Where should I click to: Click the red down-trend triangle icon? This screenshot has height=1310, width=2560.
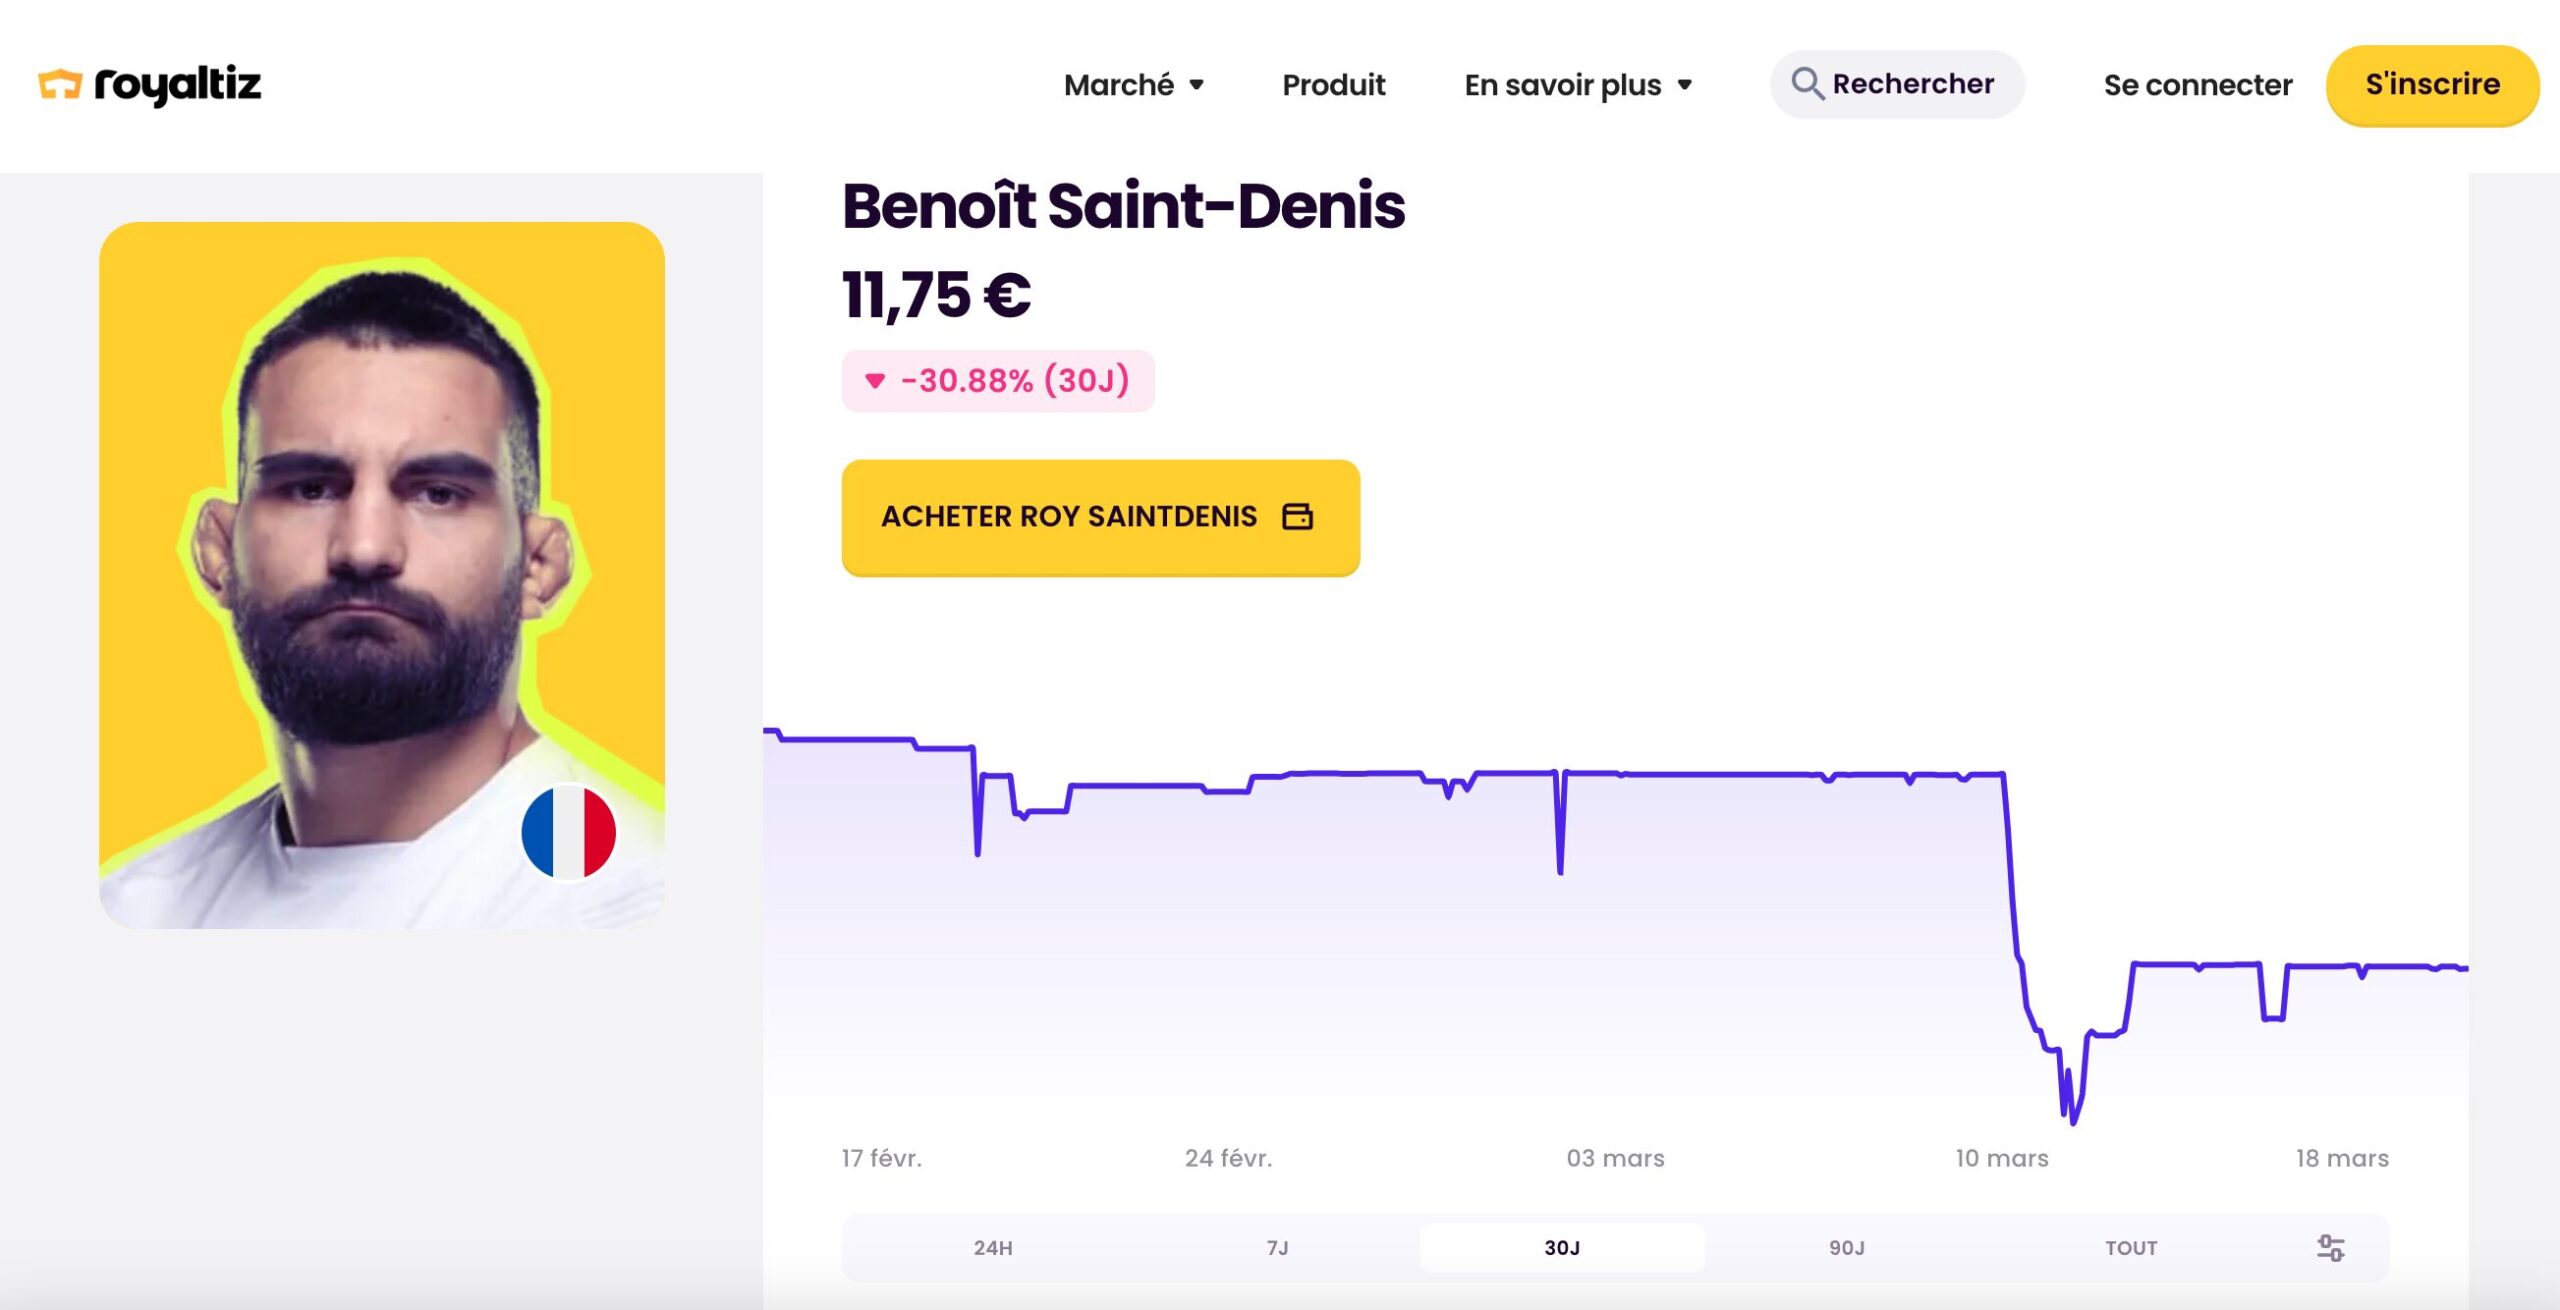(x=875, y=381)
